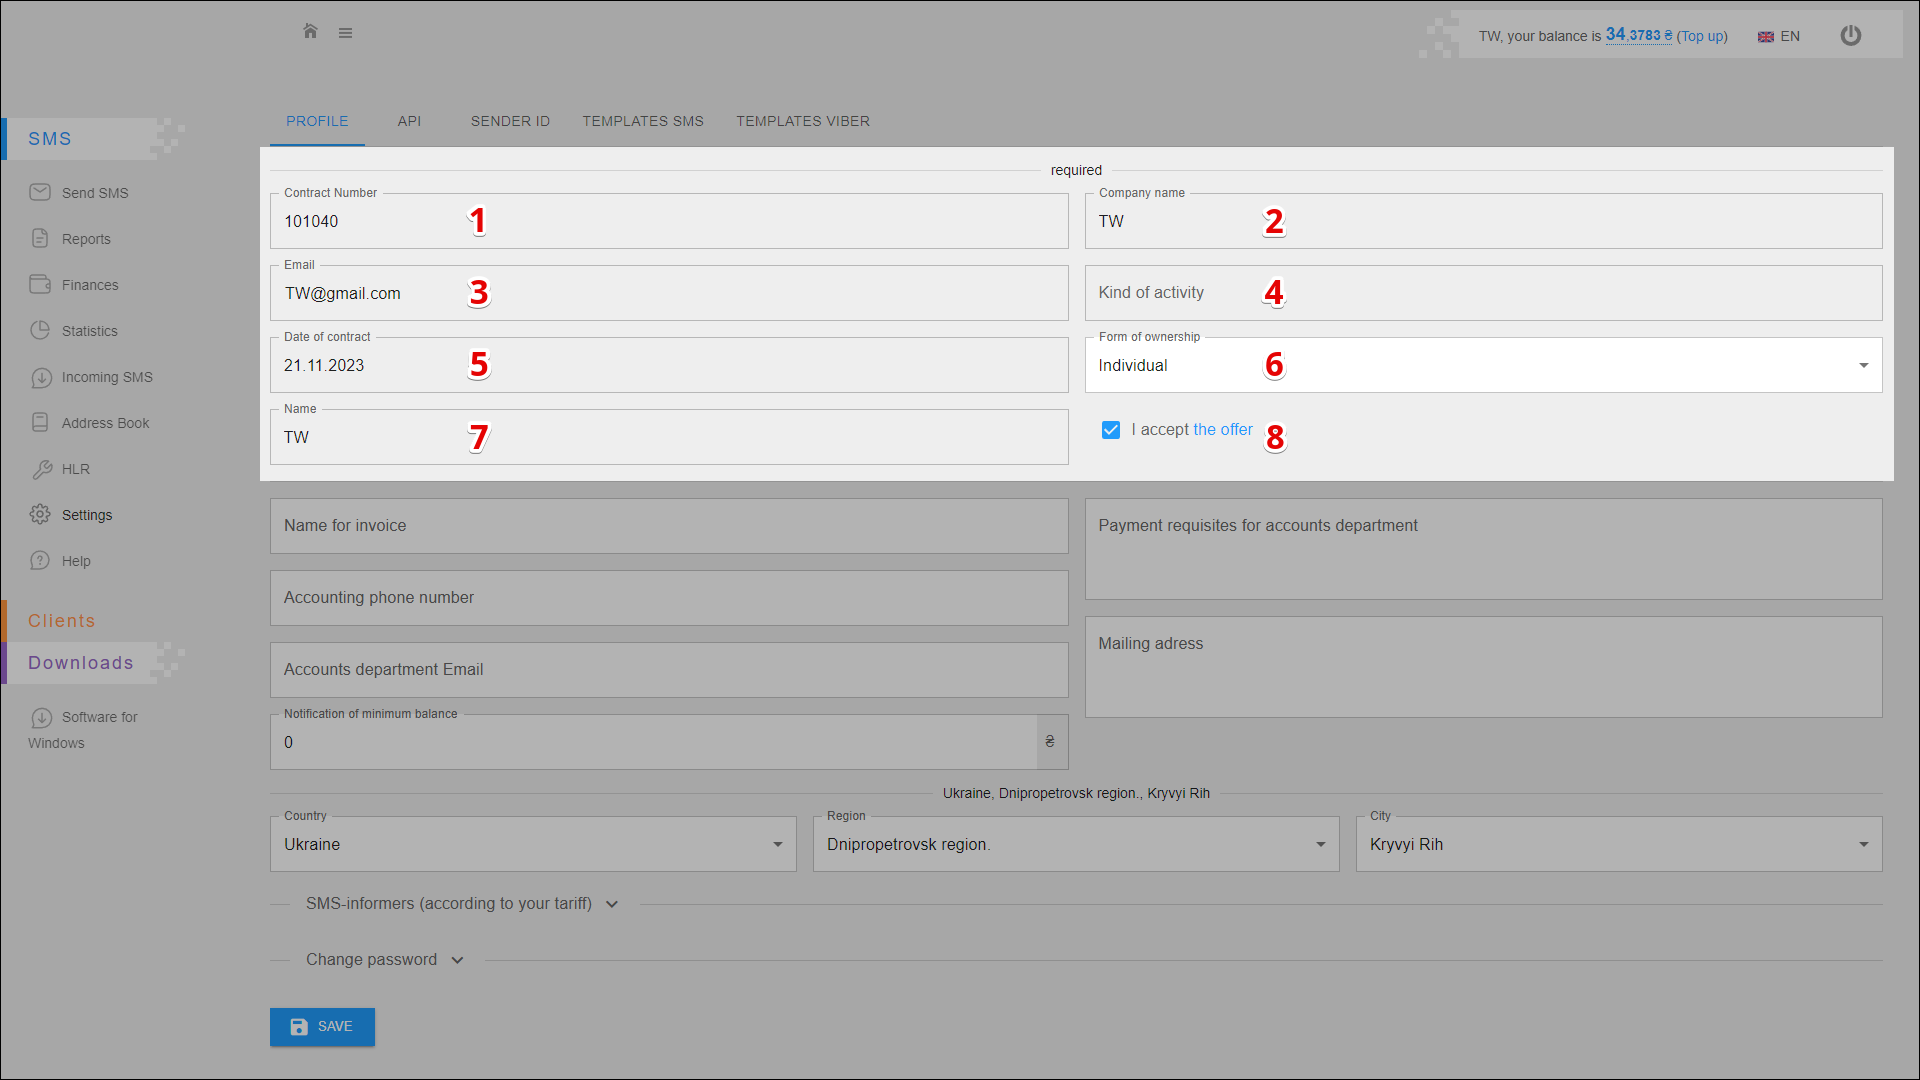This screenshot has width=1920, height=1080.
Task: Click the Top up link
Action: (1702, 36)
